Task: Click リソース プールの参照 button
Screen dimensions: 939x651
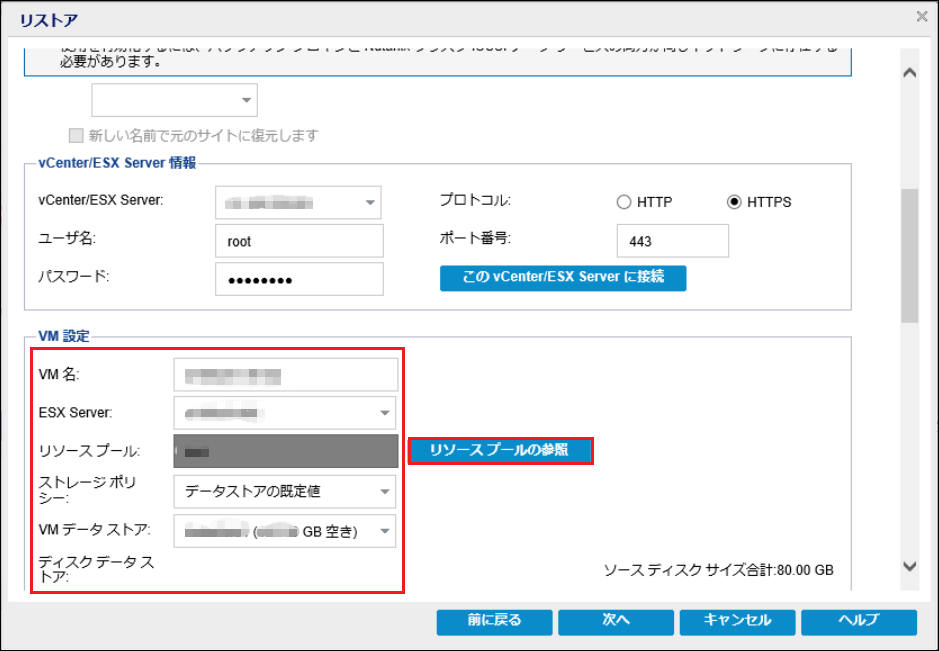Action: (x=500, y=451)
